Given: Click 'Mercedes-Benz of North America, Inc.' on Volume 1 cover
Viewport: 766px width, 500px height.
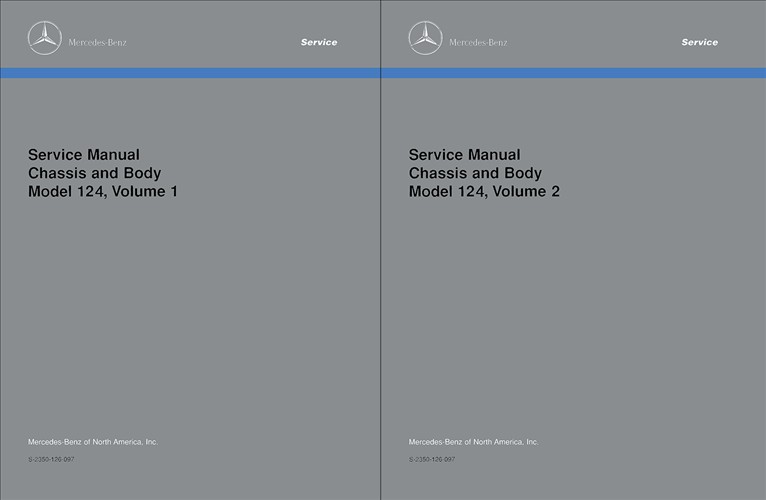Looking at the screenshot, I should click(x=93, y=442).
